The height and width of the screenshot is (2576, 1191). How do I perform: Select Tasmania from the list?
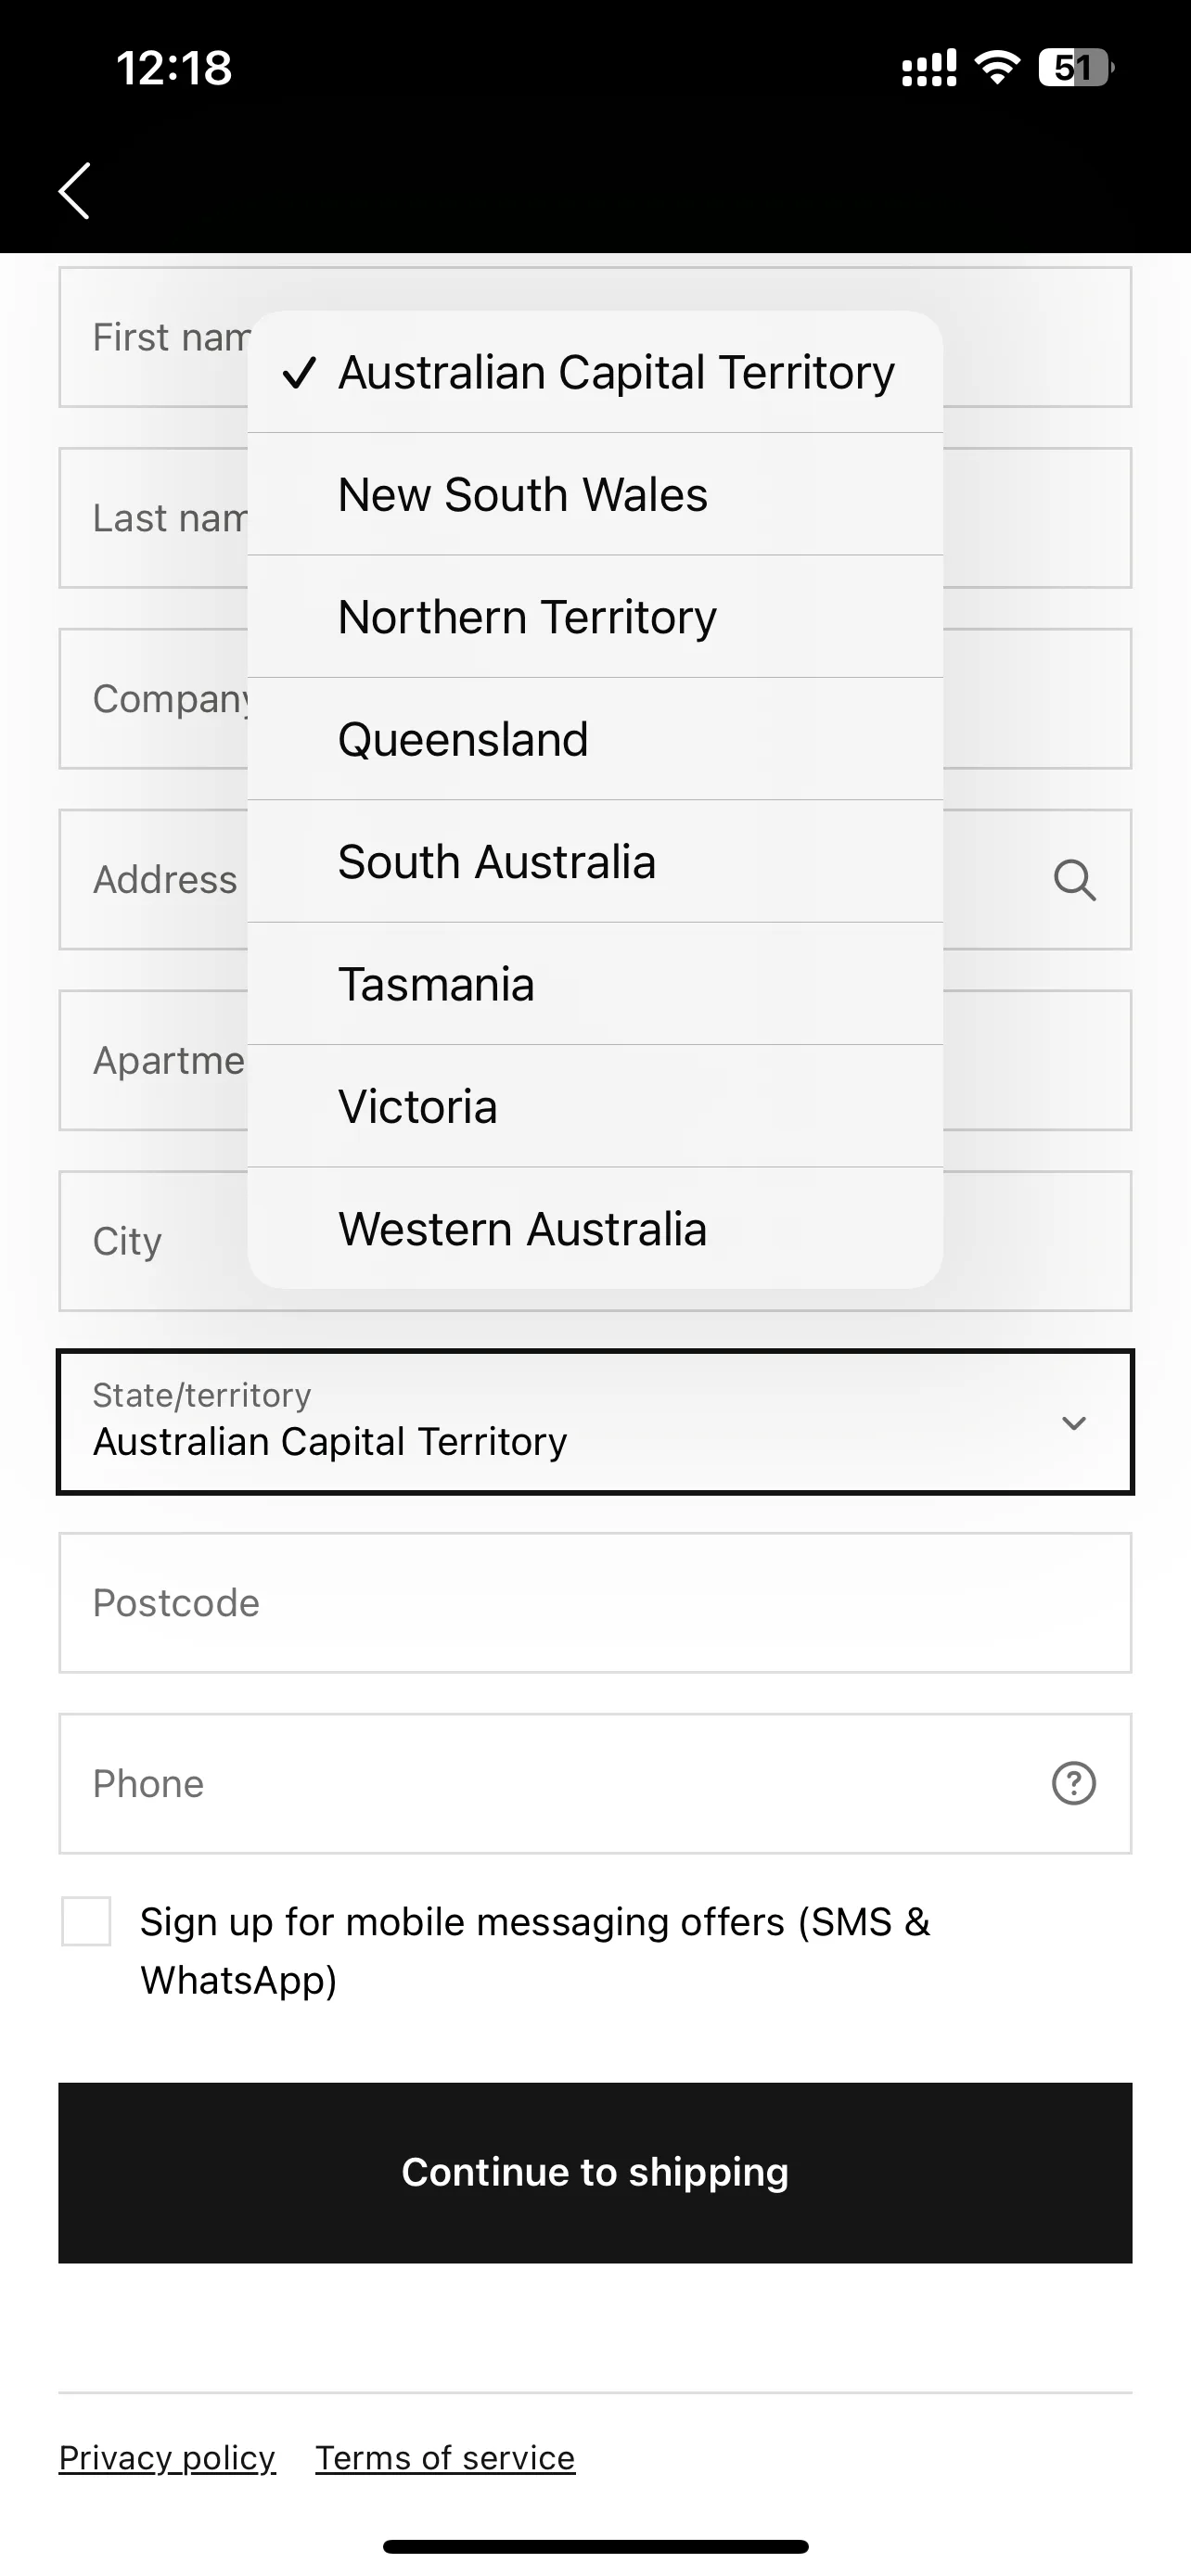pyautogui.click(x=595, y=984)
